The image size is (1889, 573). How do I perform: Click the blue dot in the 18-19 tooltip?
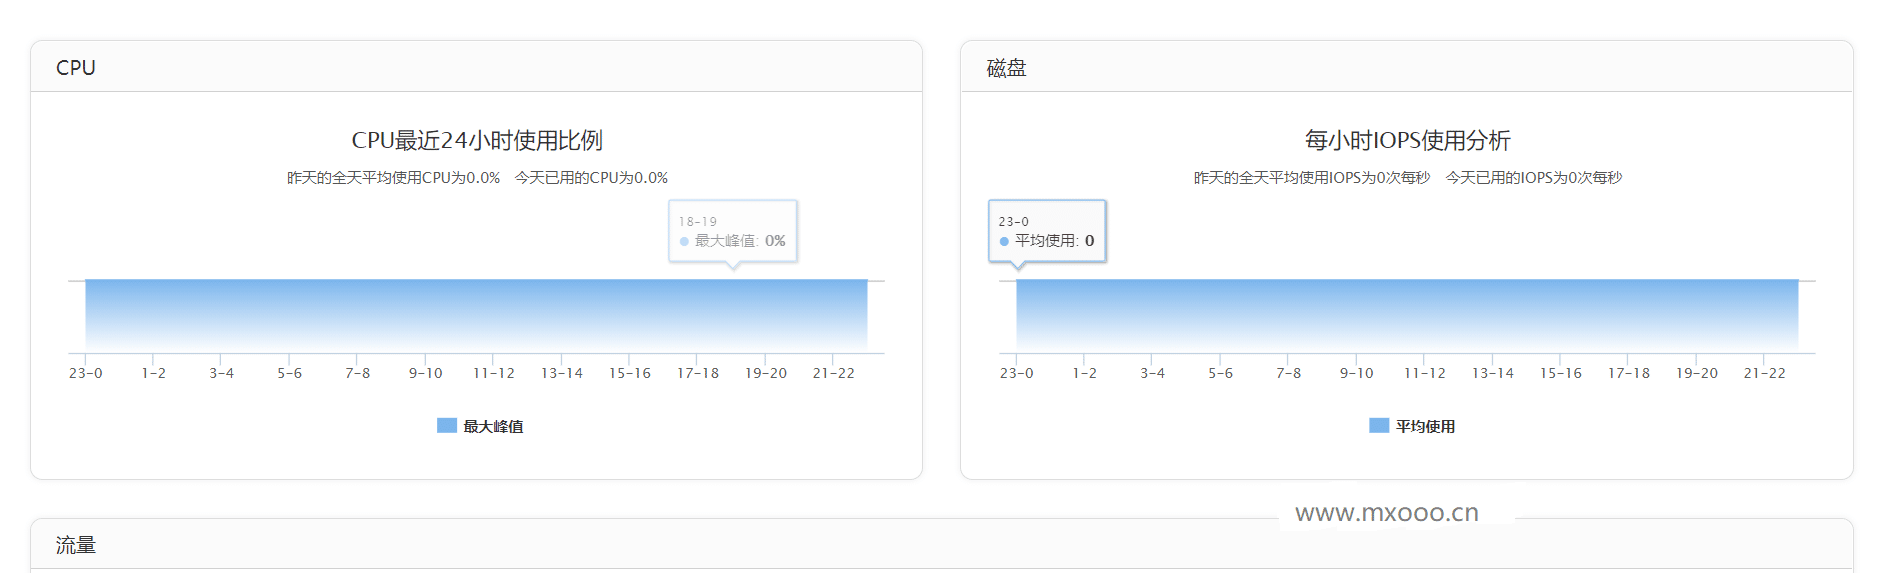click(684, 241)
